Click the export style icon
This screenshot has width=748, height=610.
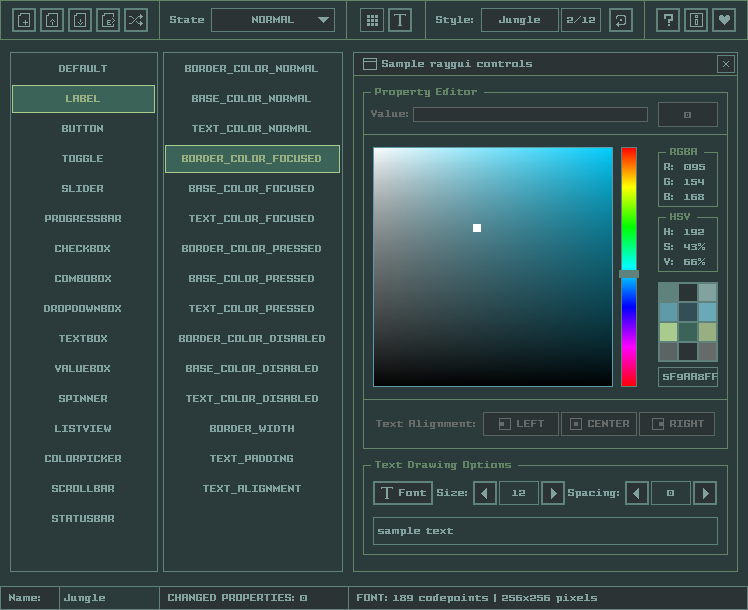(x=108, y=19)
